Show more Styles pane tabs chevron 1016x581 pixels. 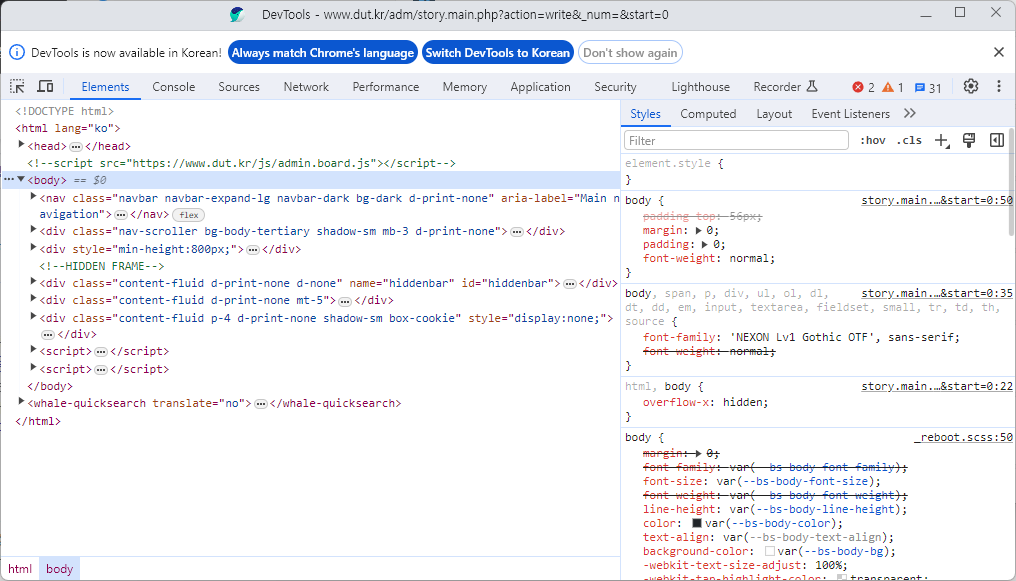click(x=910, y=113)
